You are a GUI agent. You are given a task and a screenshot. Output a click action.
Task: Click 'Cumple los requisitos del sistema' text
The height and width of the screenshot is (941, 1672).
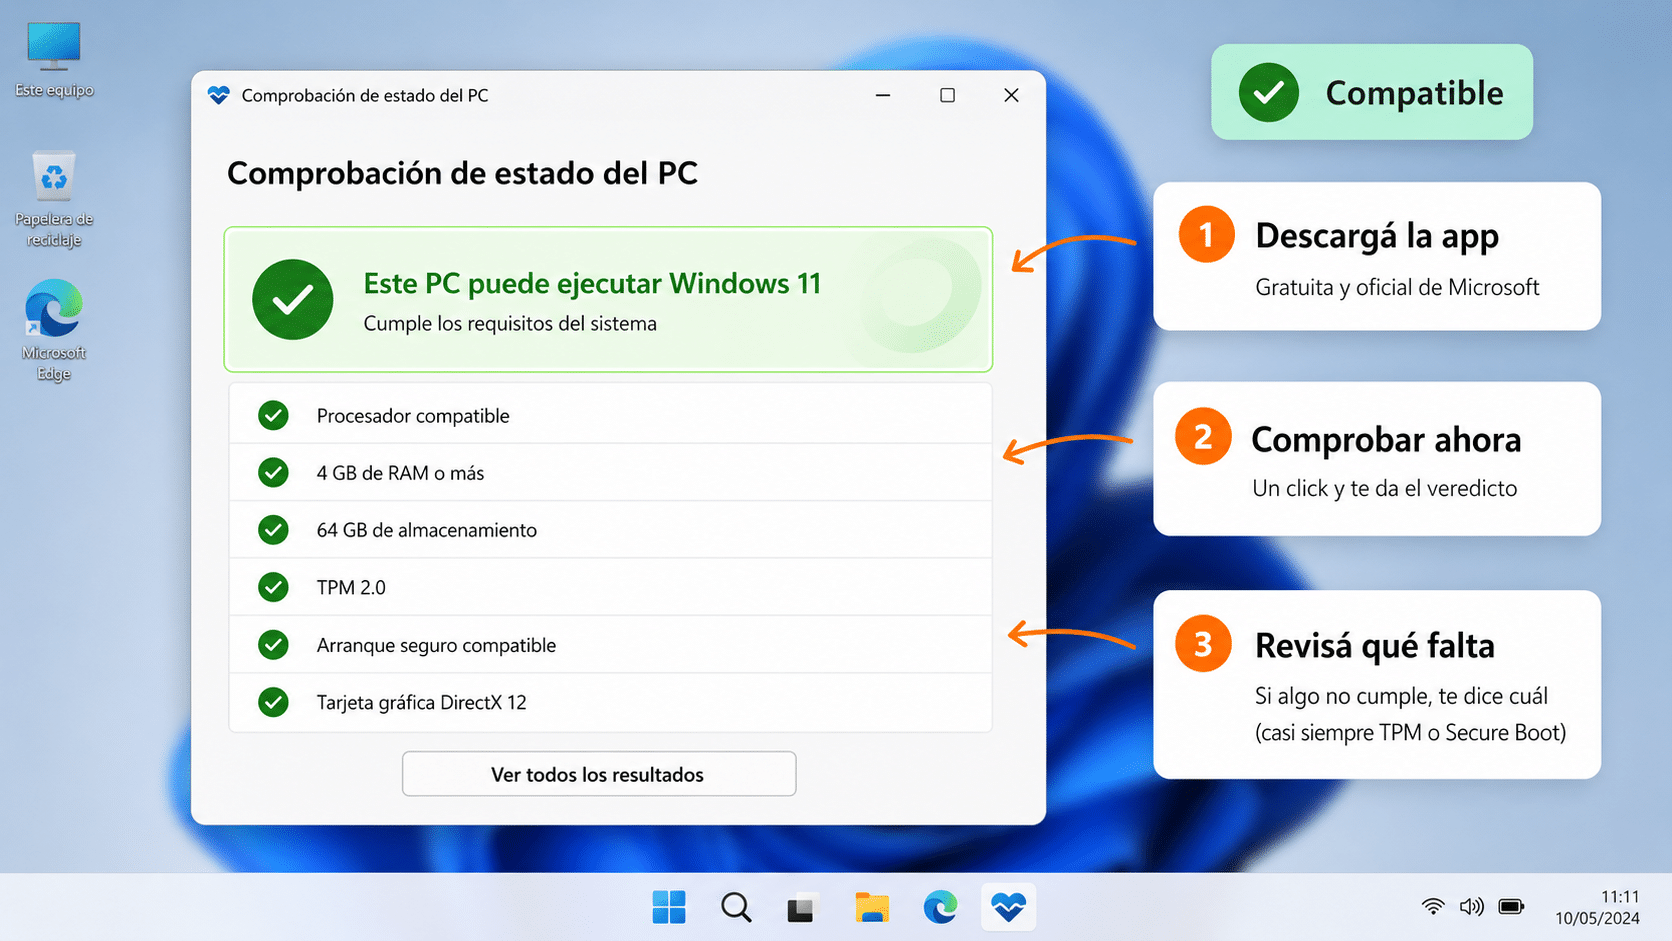click(510, 323)
